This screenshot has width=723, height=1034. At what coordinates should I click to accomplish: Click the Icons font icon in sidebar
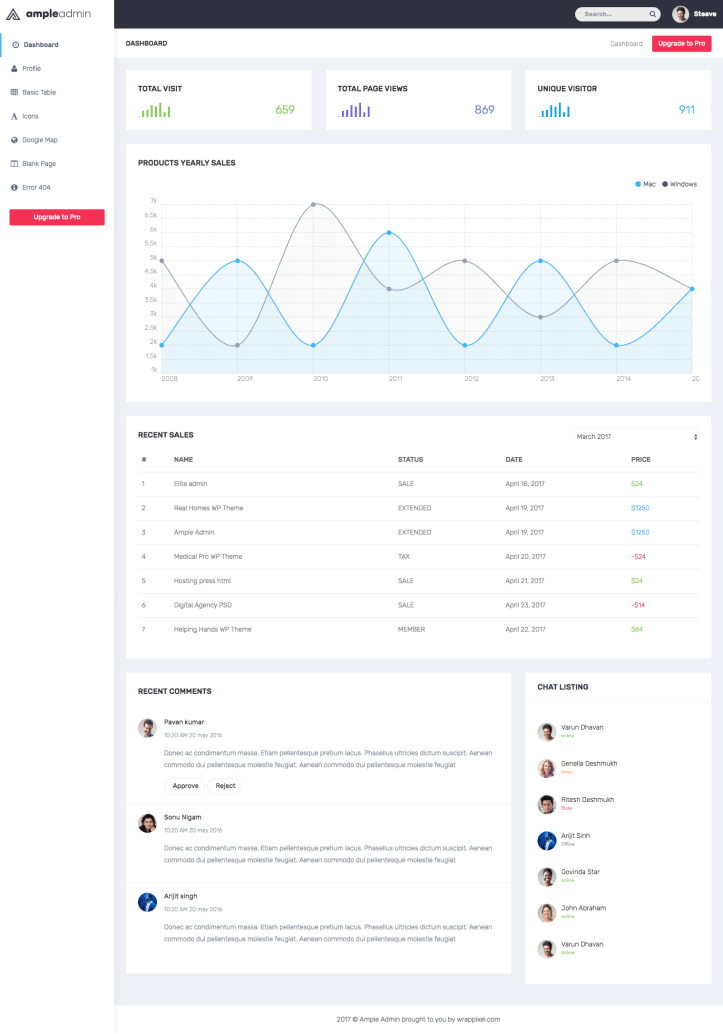14,116
